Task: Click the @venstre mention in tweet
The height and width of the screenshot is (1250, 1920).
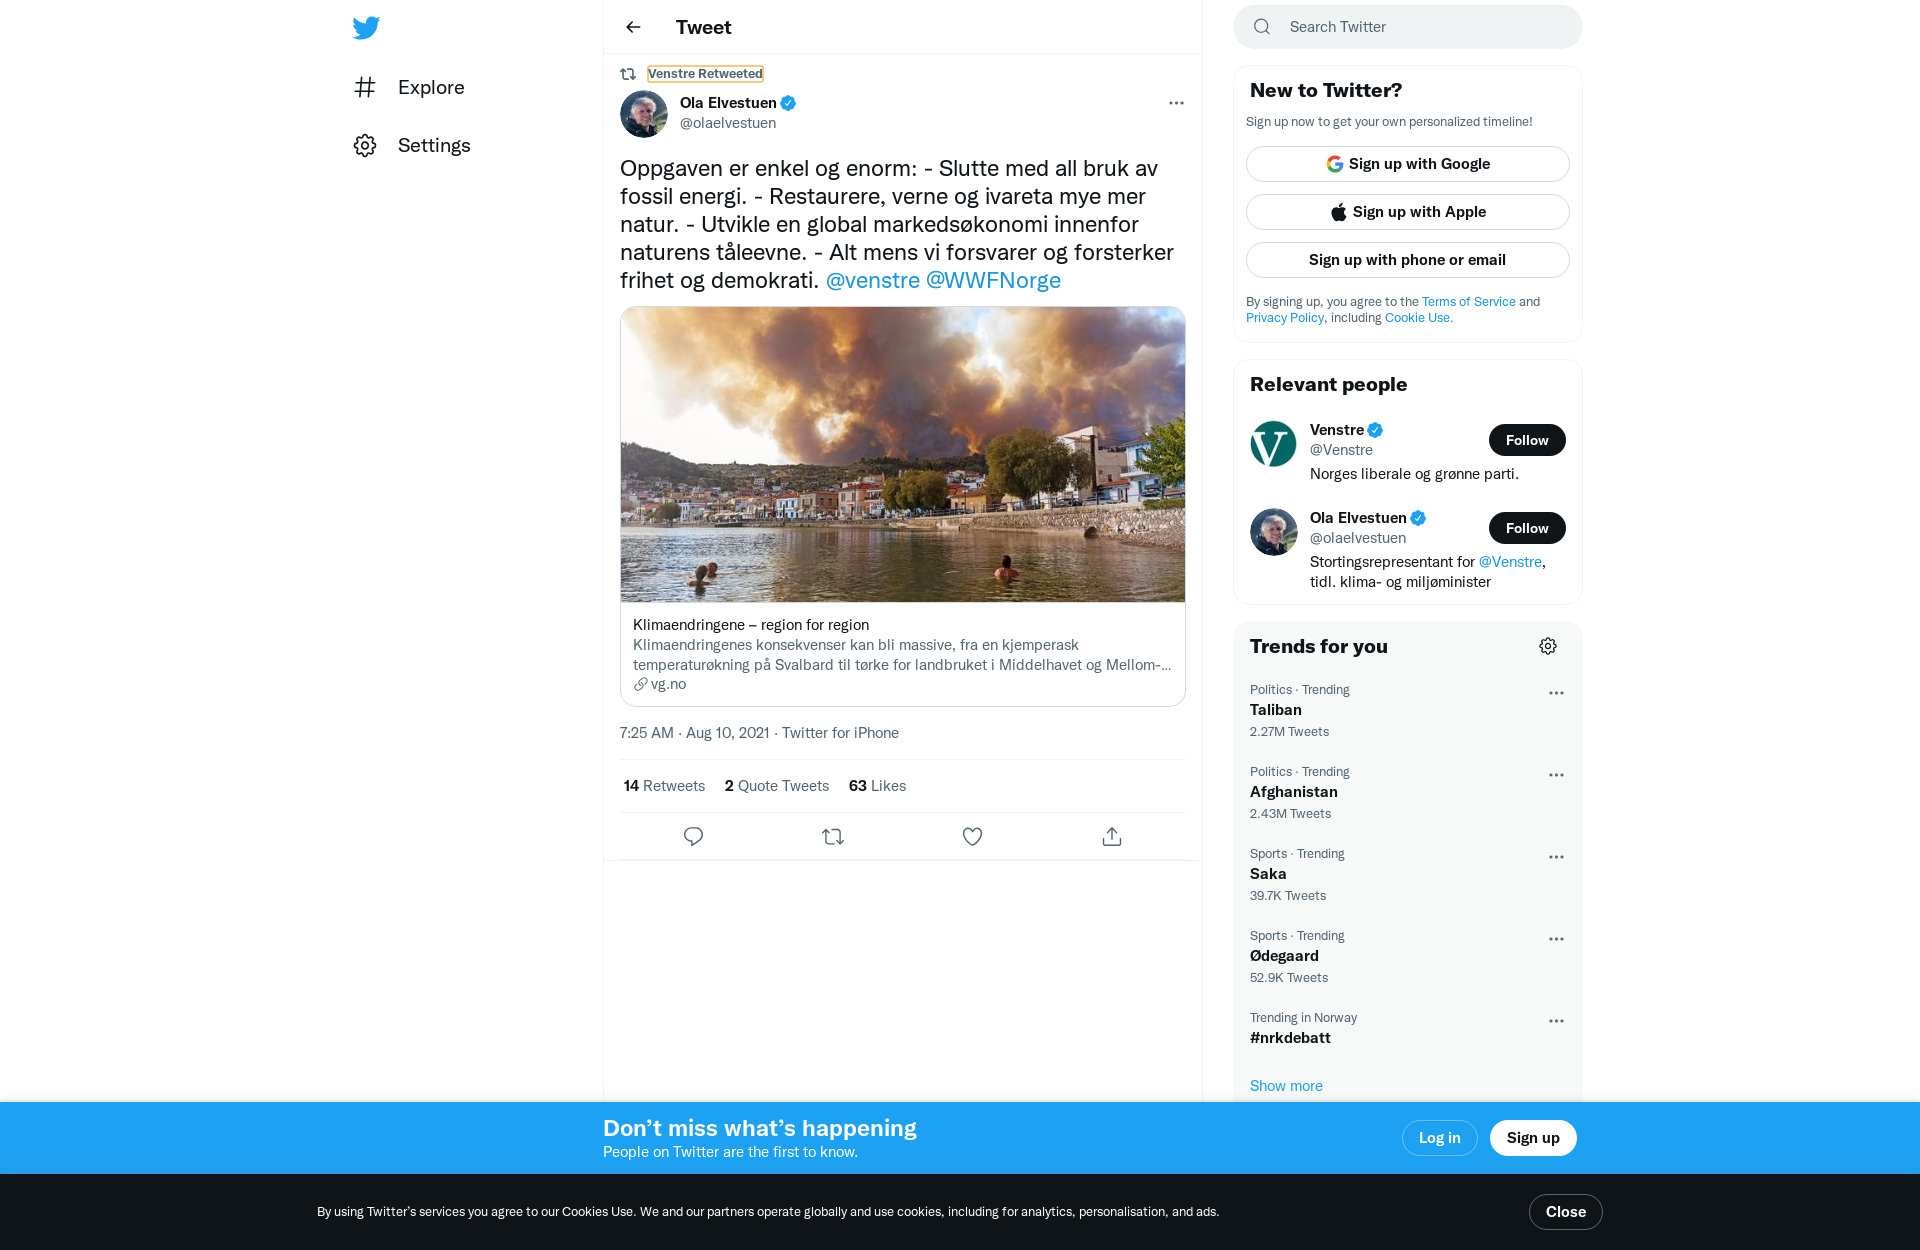Action: 873,280
